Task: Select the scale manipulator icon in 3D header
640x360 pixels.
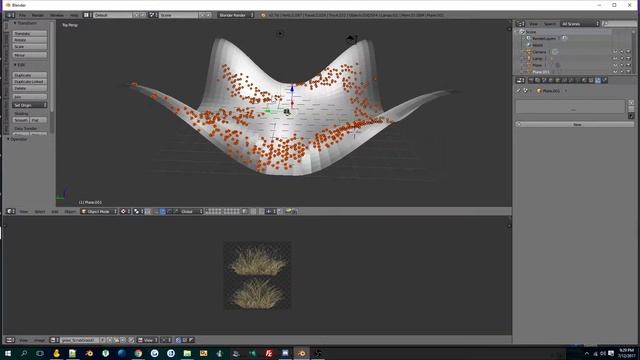Action: coord(176,211)
